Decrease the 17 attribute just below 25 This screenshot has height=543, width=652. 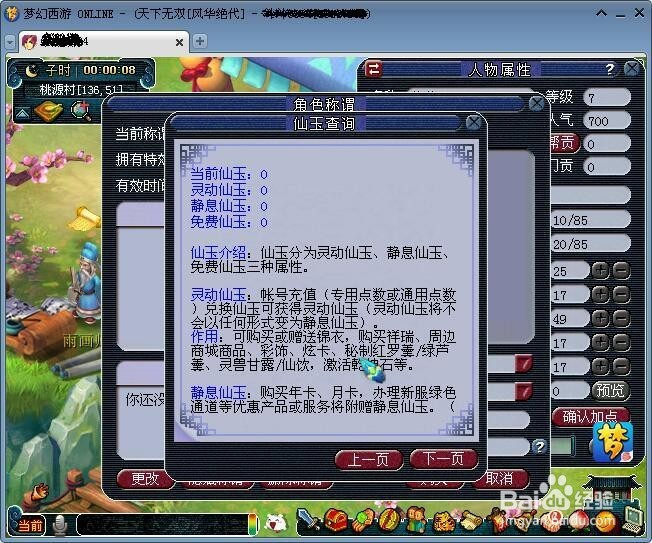(x=621, y=295)
